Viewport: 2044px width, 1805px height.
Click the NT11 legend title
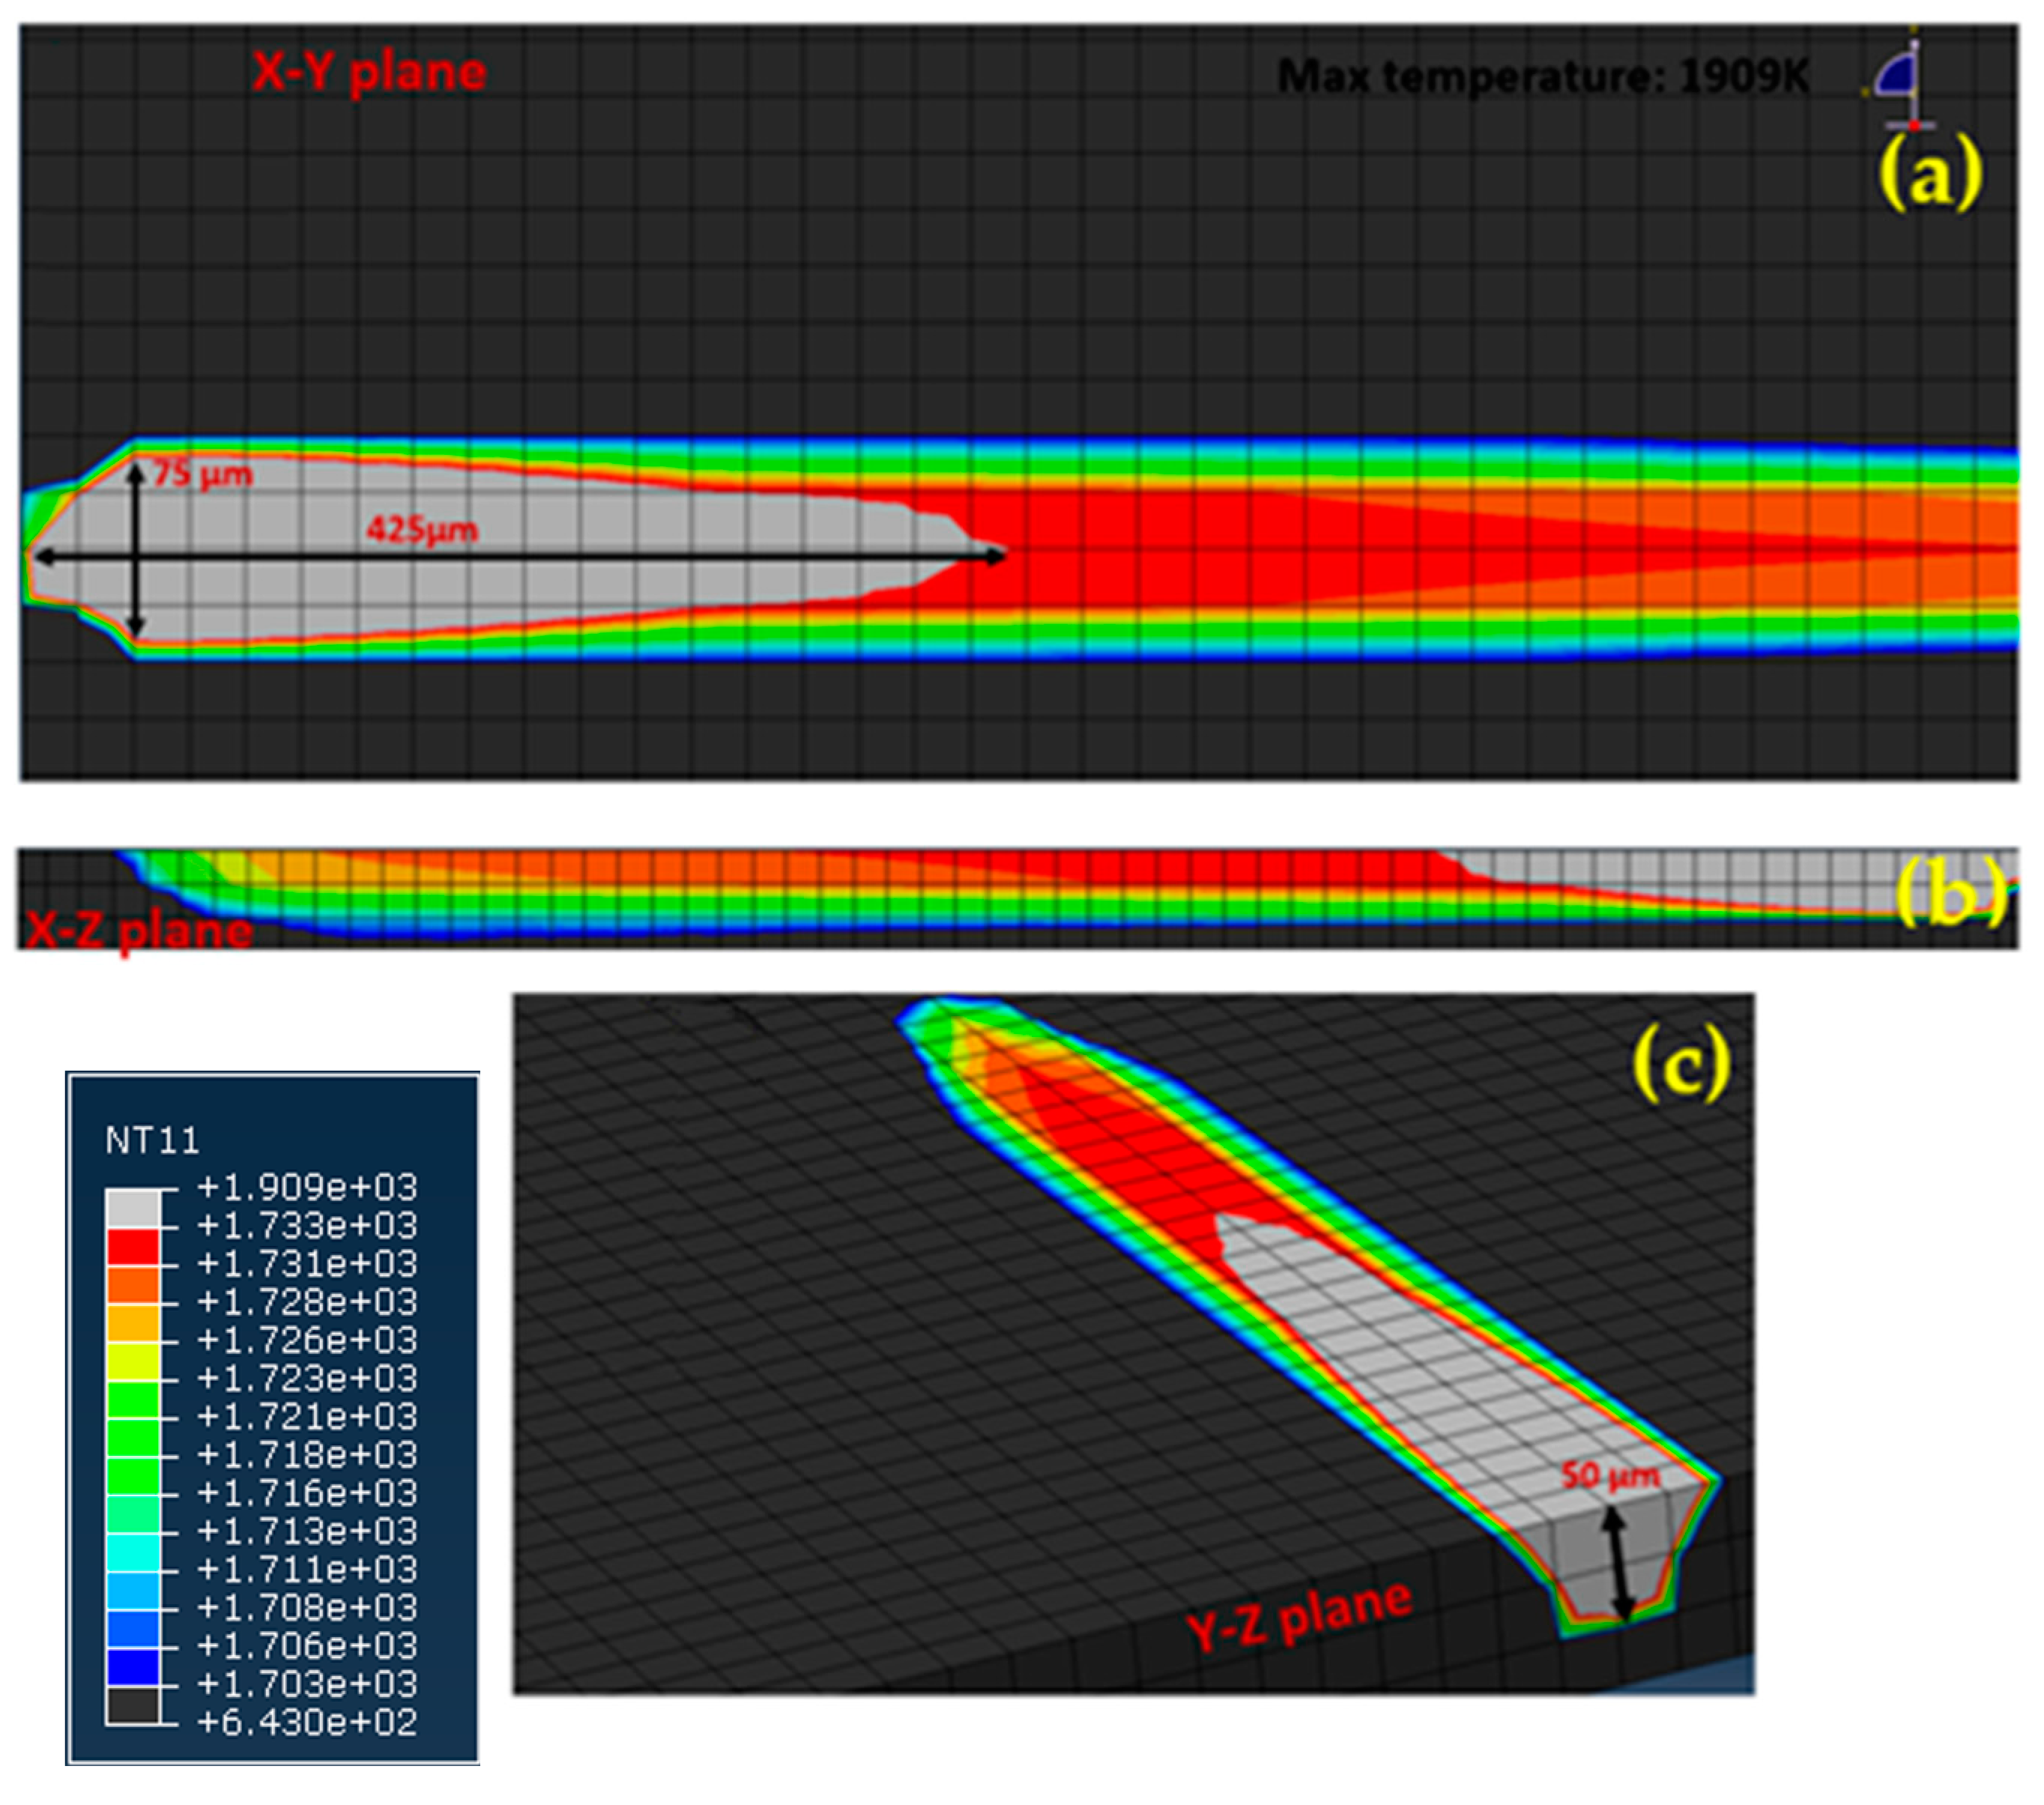152,1140
